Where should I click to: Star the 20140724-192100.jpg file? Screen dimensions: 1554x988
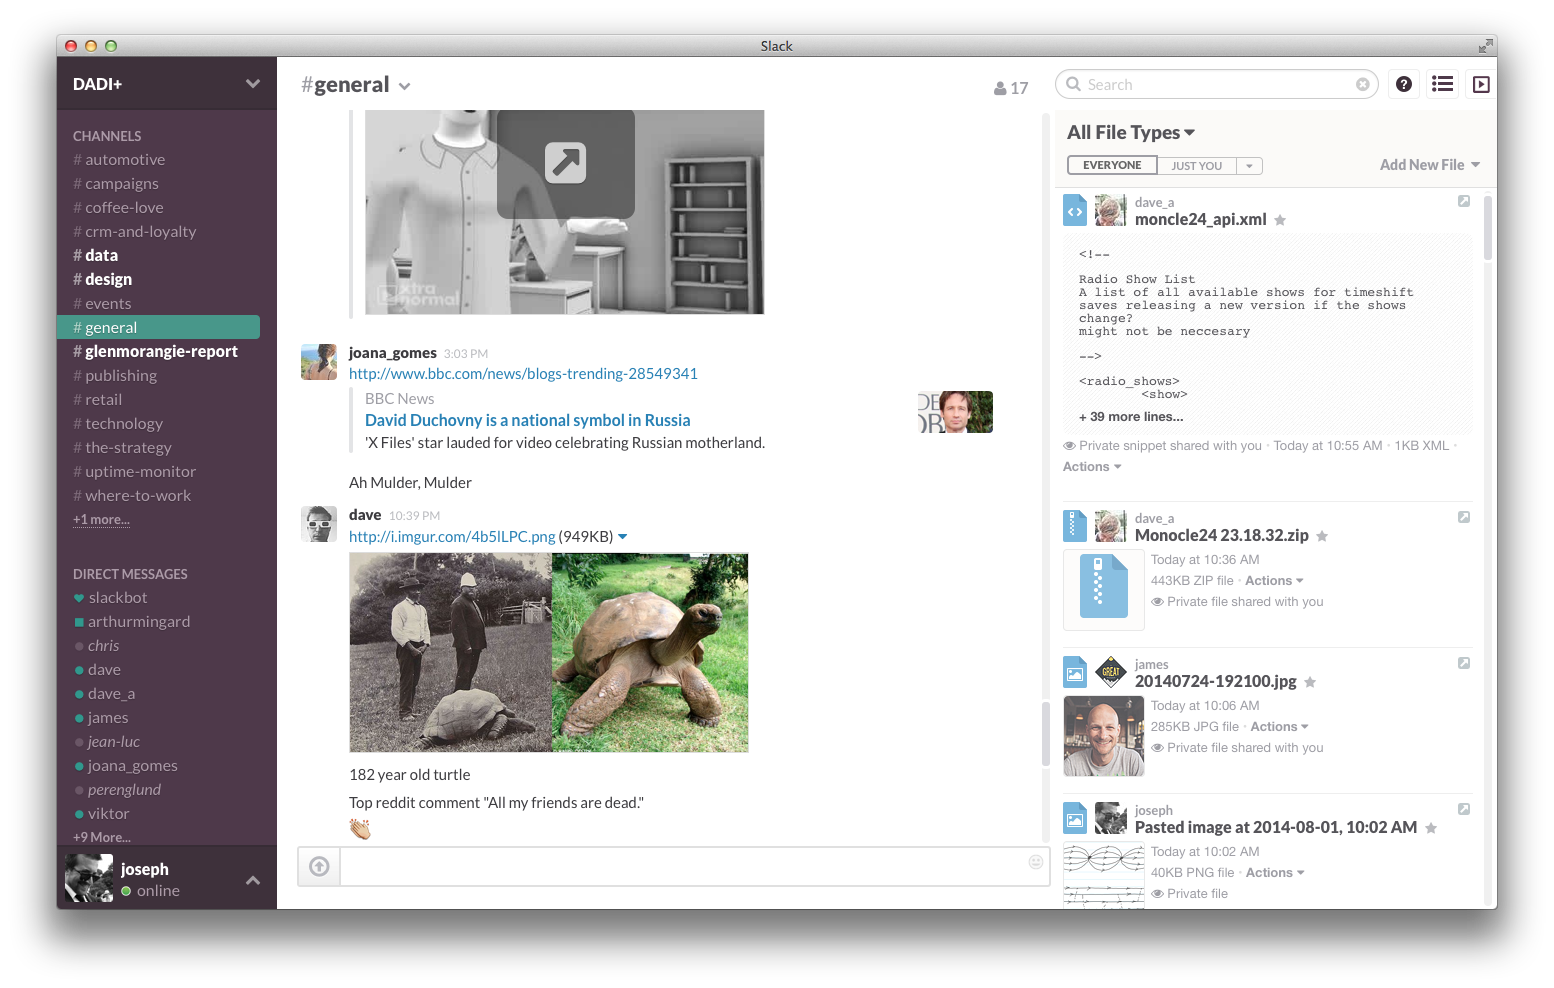(x=1310, y=681)
